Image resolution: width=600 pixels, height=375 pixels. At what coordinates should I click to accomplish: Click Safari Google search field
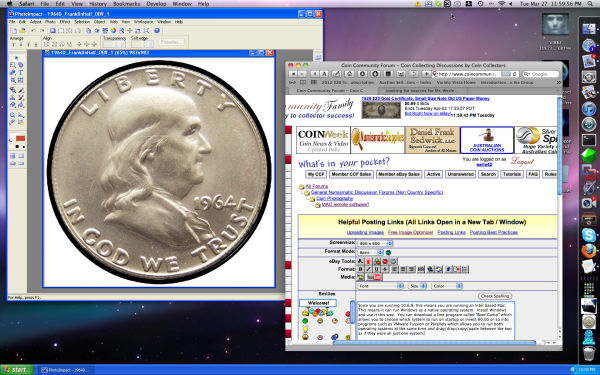tap(540, 74)
